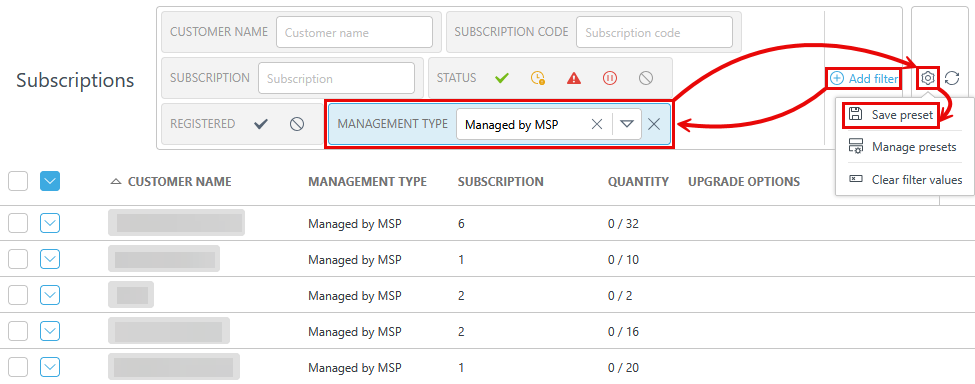Check the row with quantity 0 / 32
The height and width of the screenshot is (384, 975).
18,223
